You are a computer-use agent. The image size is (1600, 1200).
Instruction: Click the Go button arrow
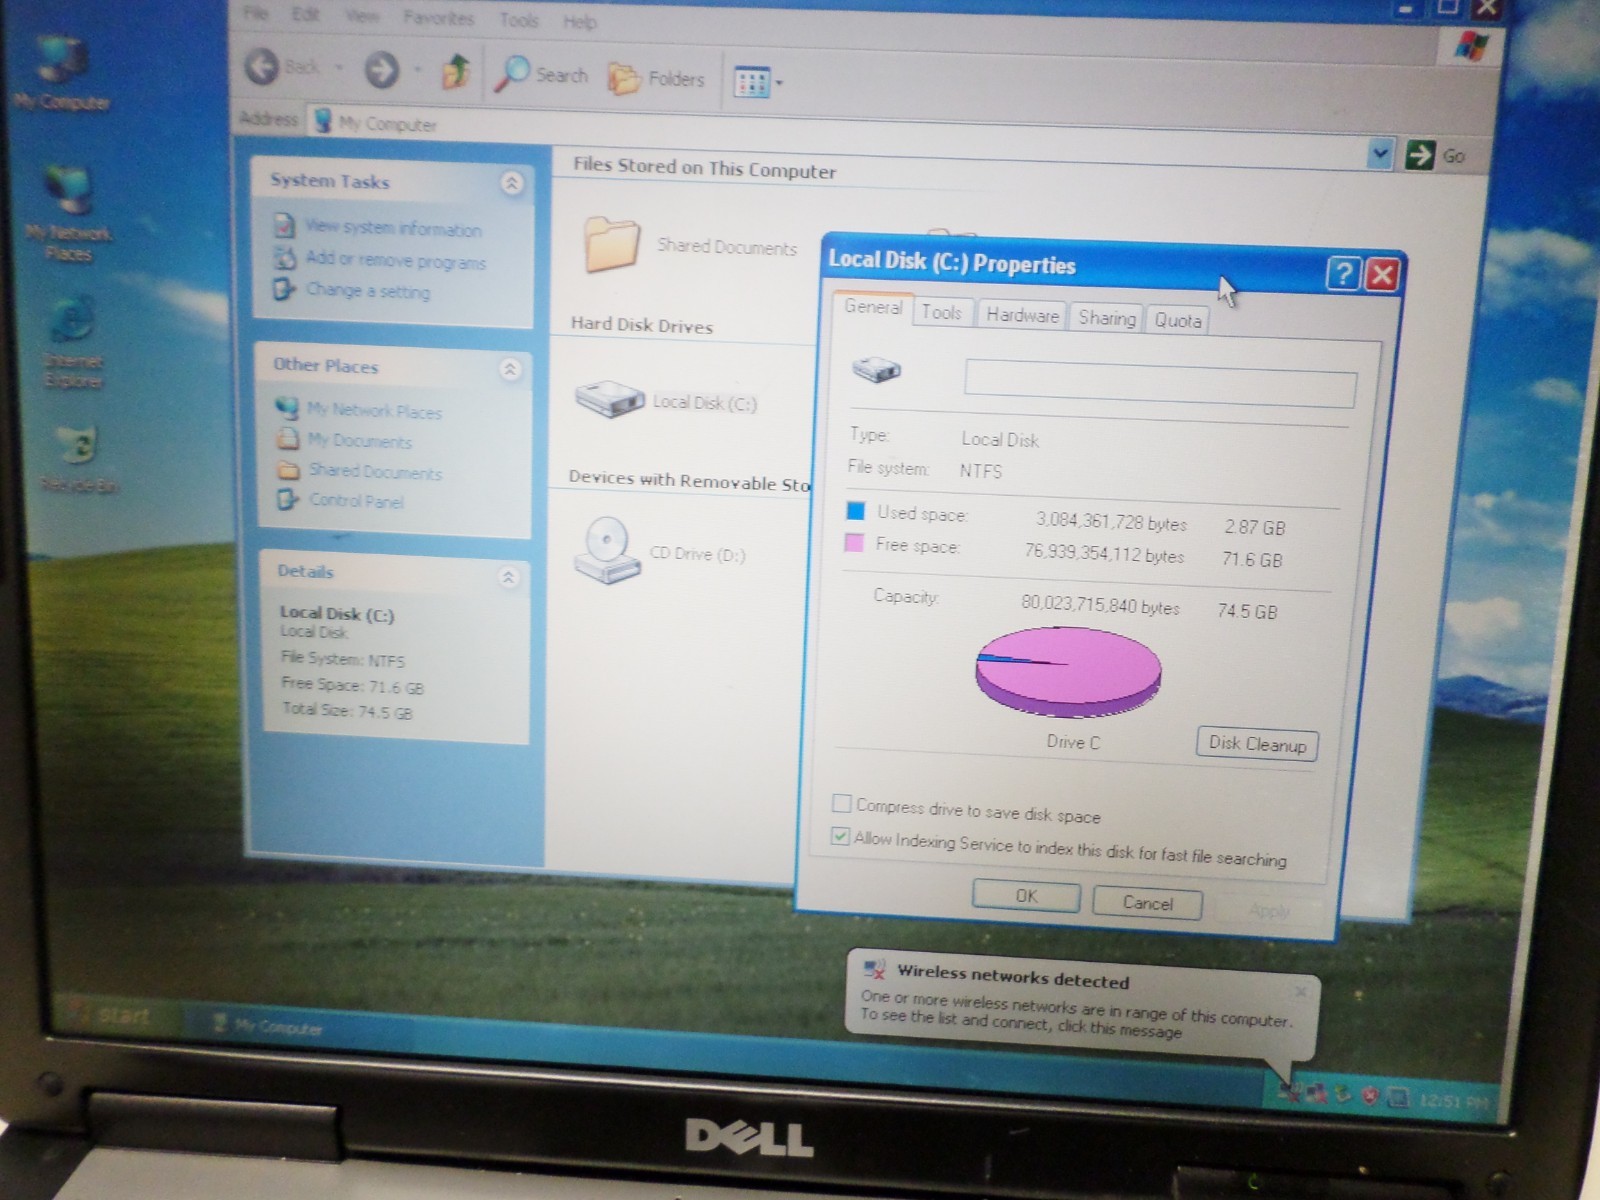pyautogui.click(x=1419, y=155)
